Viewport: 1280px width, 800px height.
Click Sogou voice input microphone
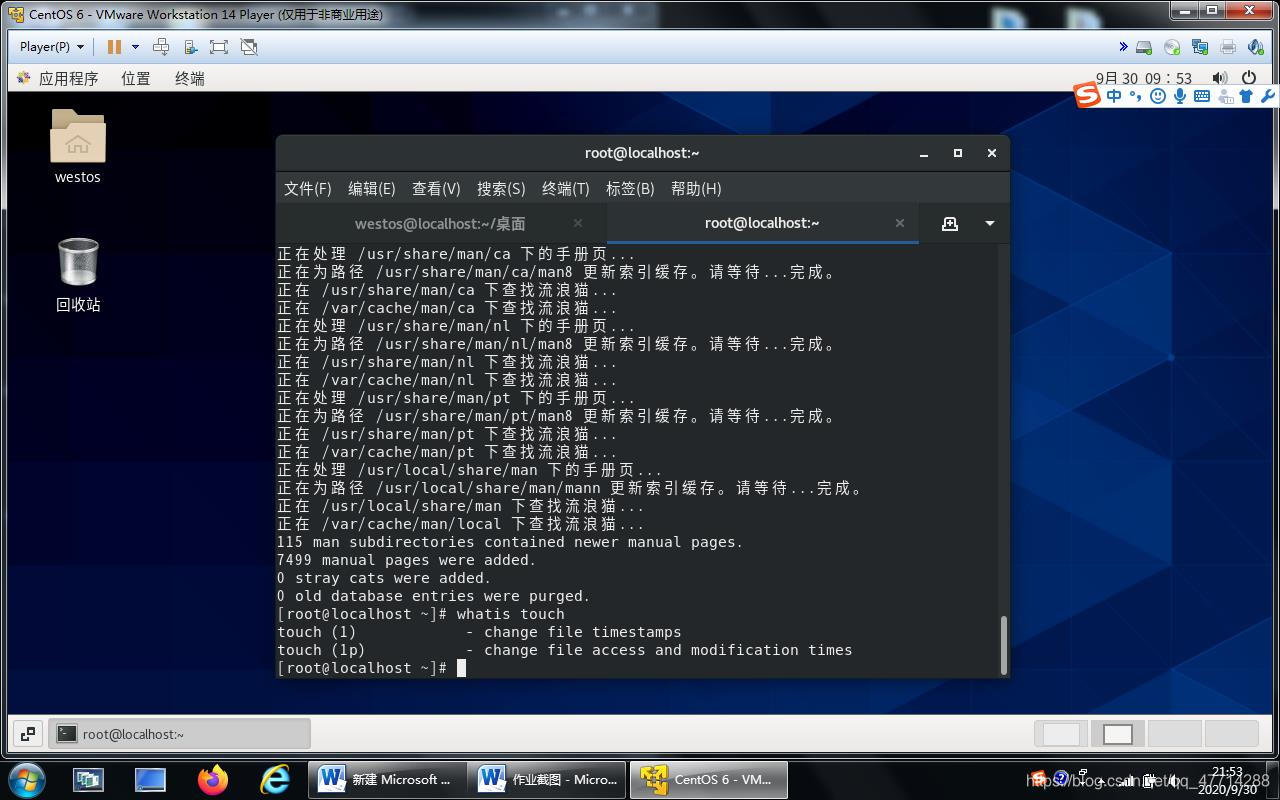point(1180,96)
